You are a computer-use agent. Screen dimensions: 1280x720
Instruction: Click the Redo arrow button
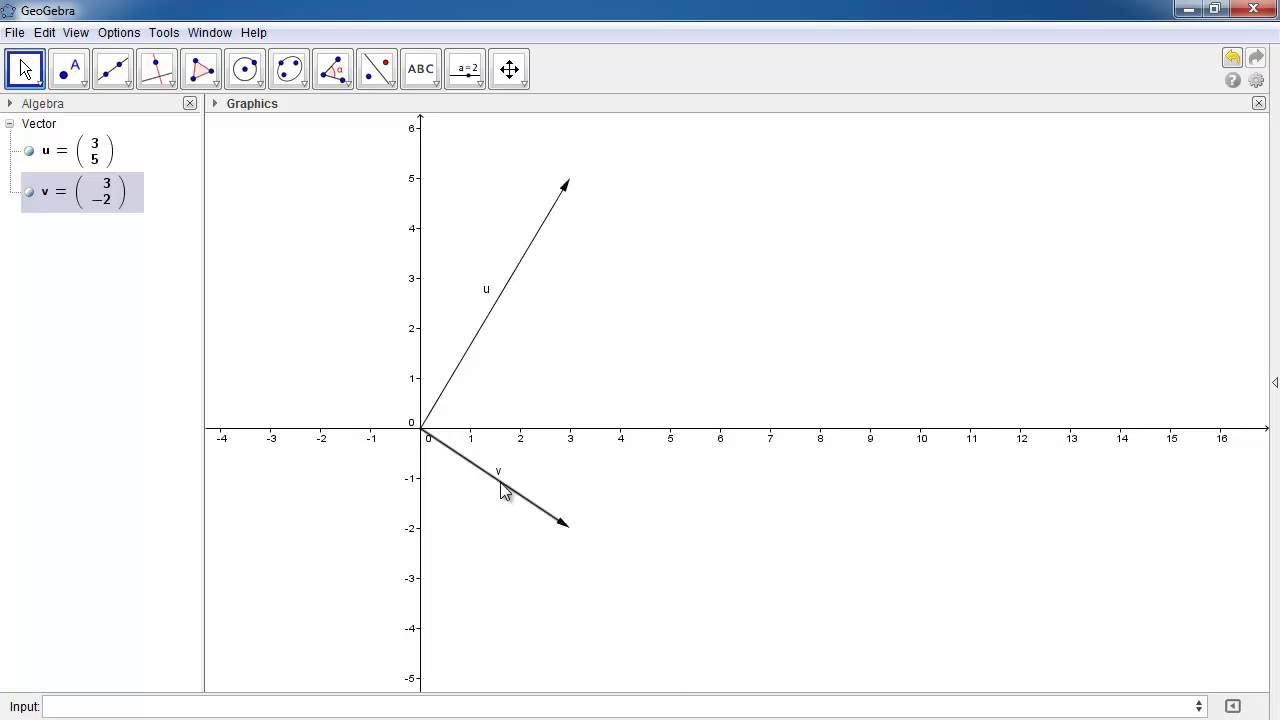(1256, 57)
